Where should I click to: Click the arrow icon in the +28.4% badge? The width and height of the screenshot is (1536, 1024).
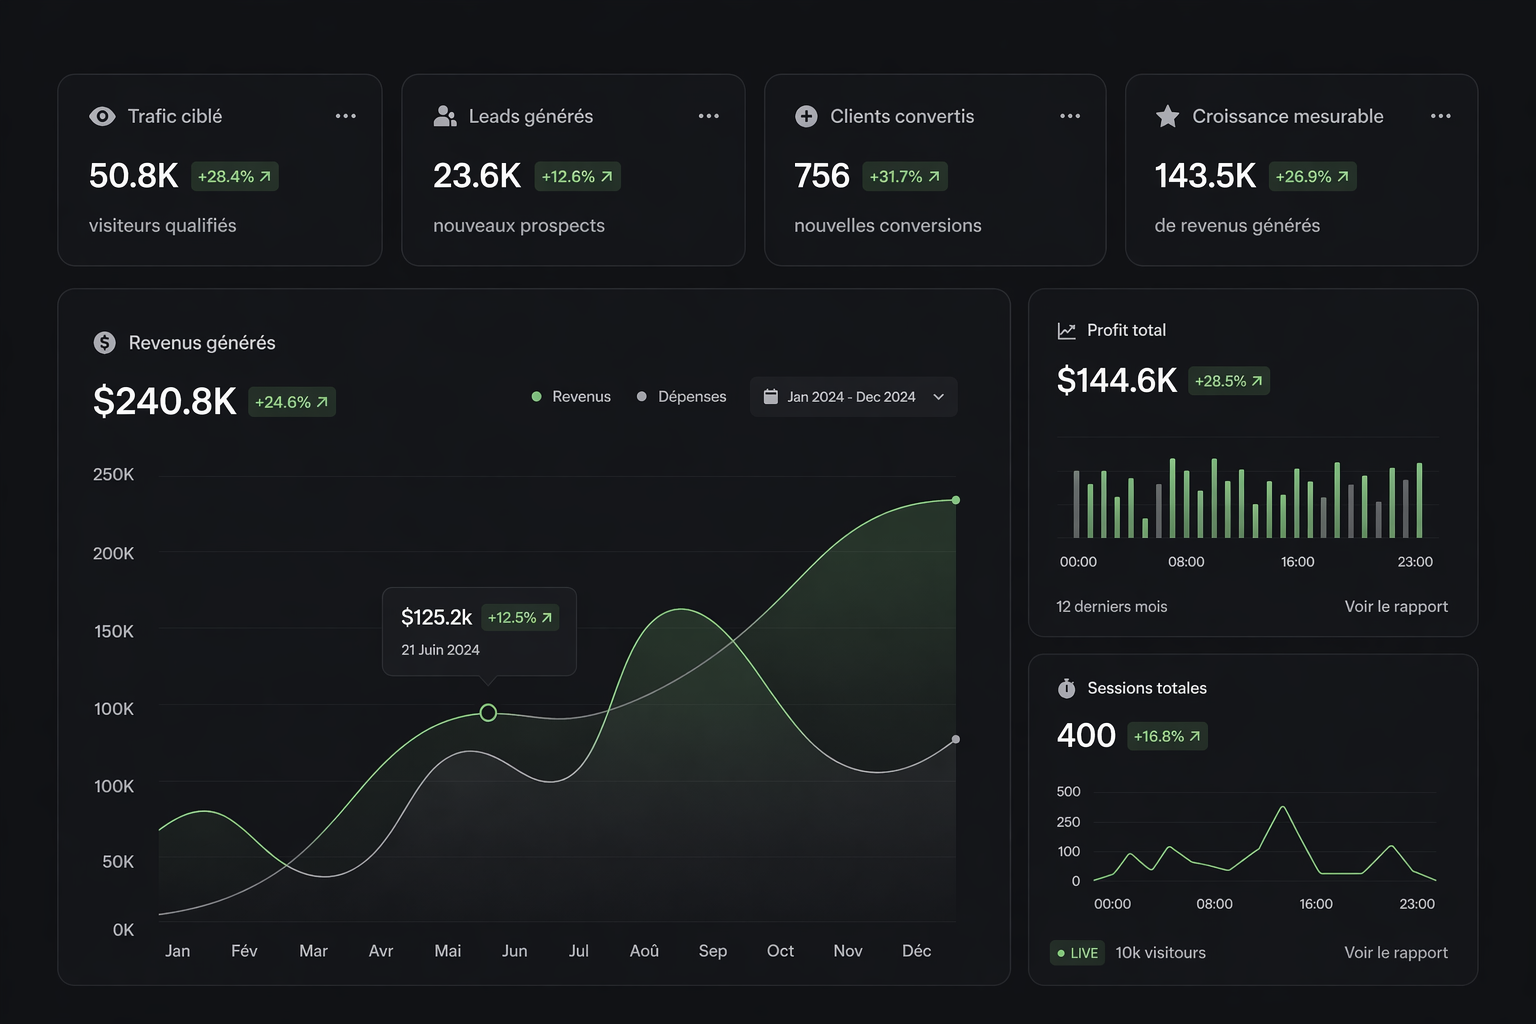point(265,176)
